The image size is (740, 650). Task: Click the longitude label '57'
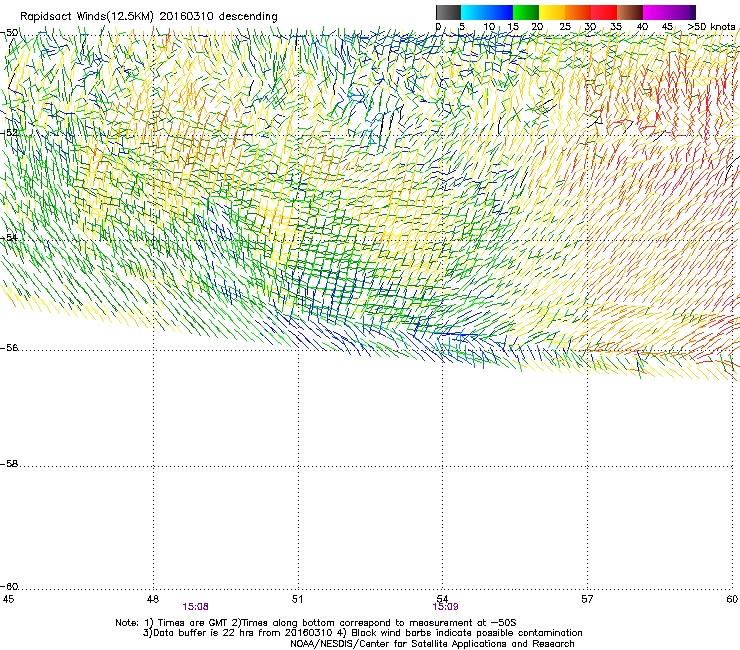click(587, 599)
